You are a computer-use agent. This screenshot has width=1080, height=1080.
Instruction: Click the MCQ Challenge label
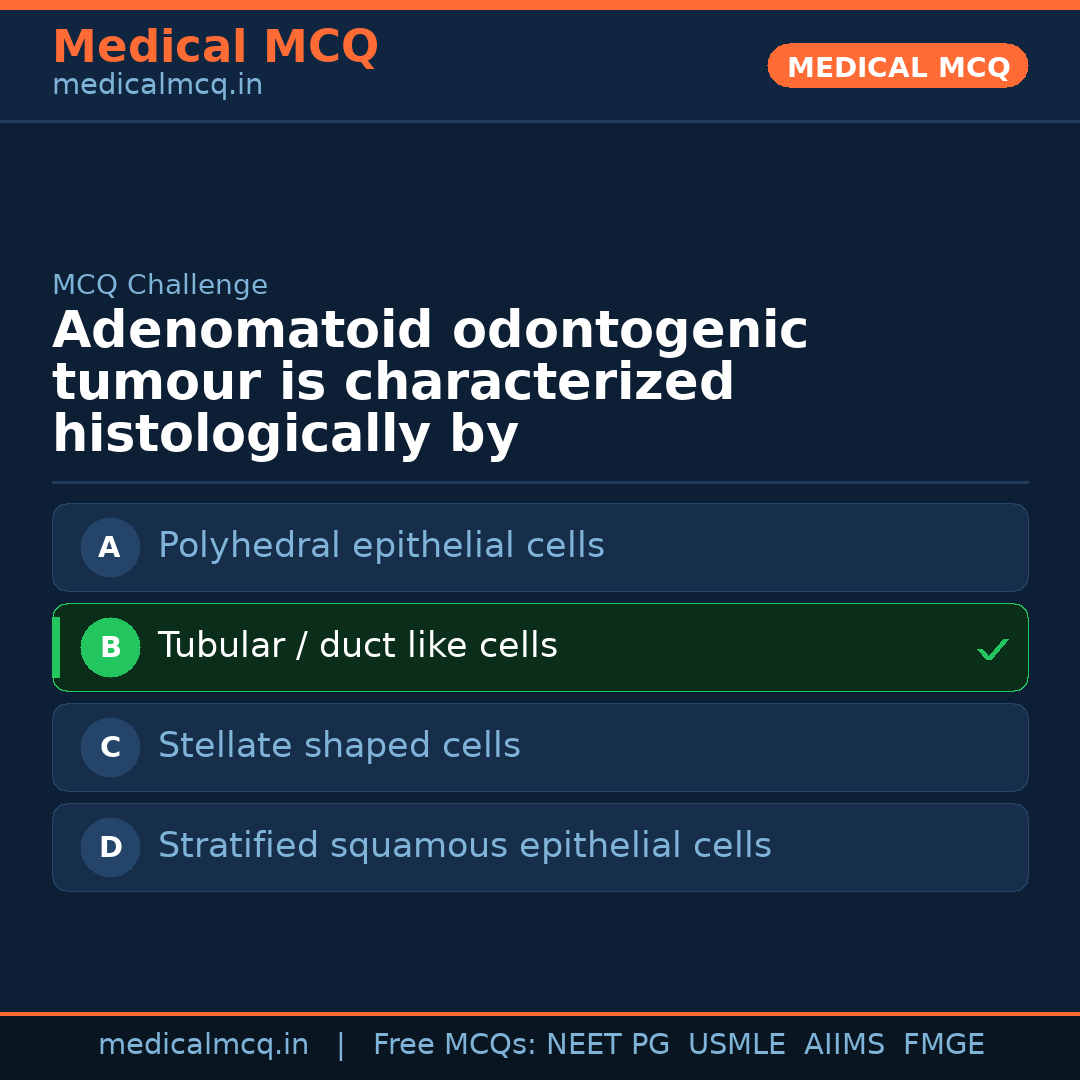click(x=160, y=285)
